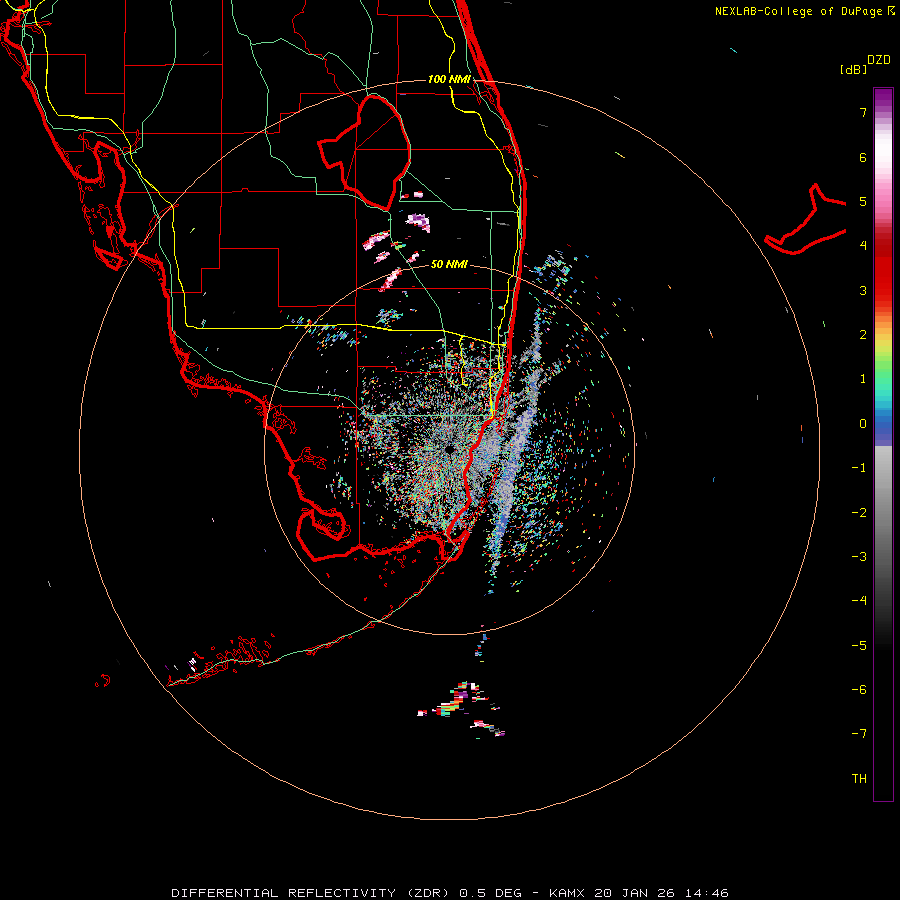Viewport: 900px width, 900px height.
Task: Click the 0.5 DEG elevation text
Action: pos(491,893)
